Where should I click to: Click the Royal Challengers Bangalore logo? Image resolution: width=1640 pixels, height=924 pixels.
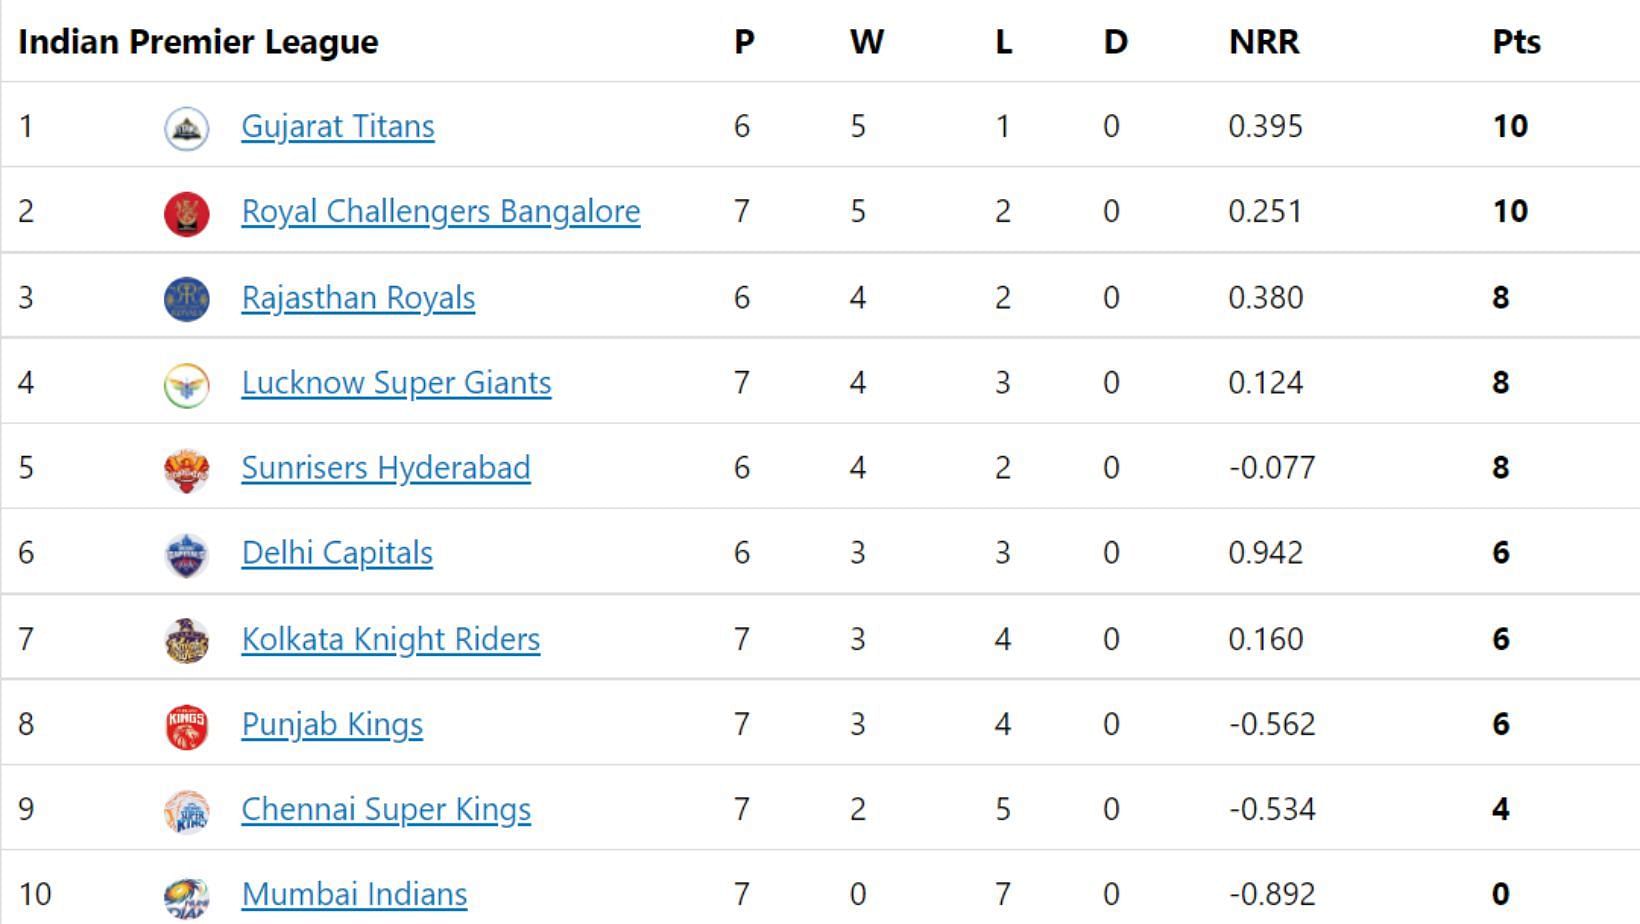[187, 214]
